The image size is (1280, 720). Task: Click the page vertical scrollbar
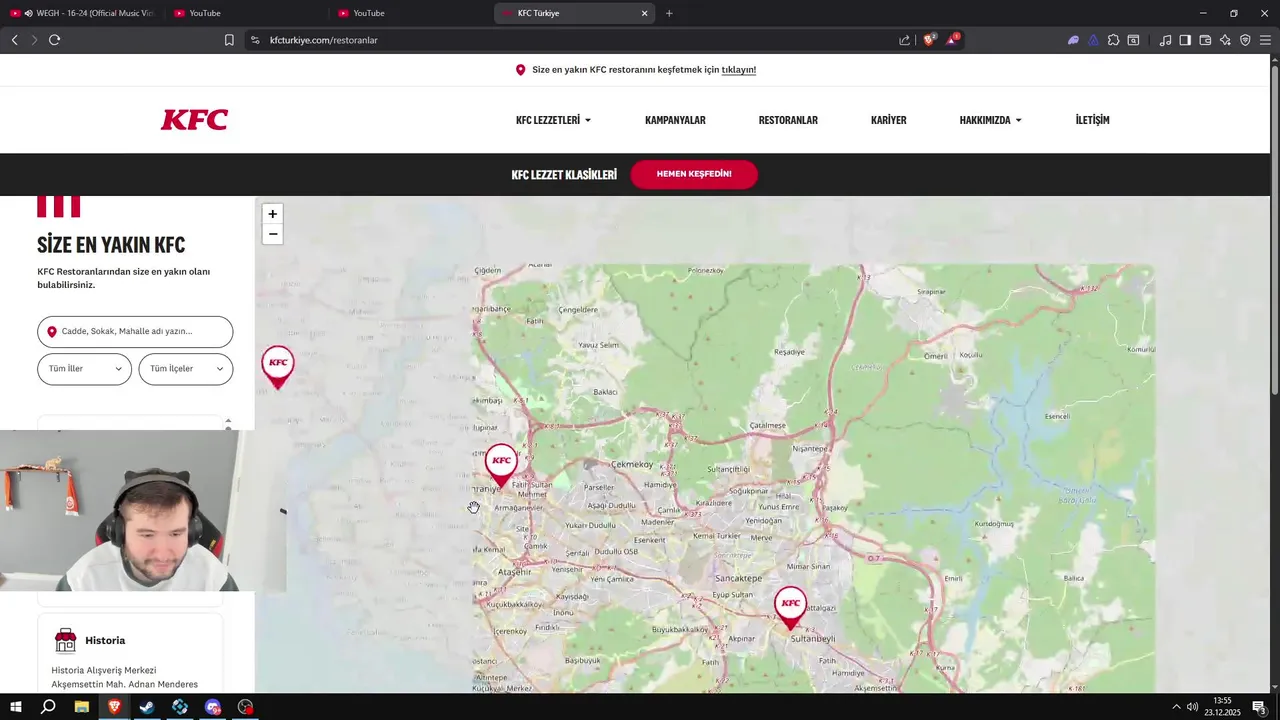[x=1274, y=230]
